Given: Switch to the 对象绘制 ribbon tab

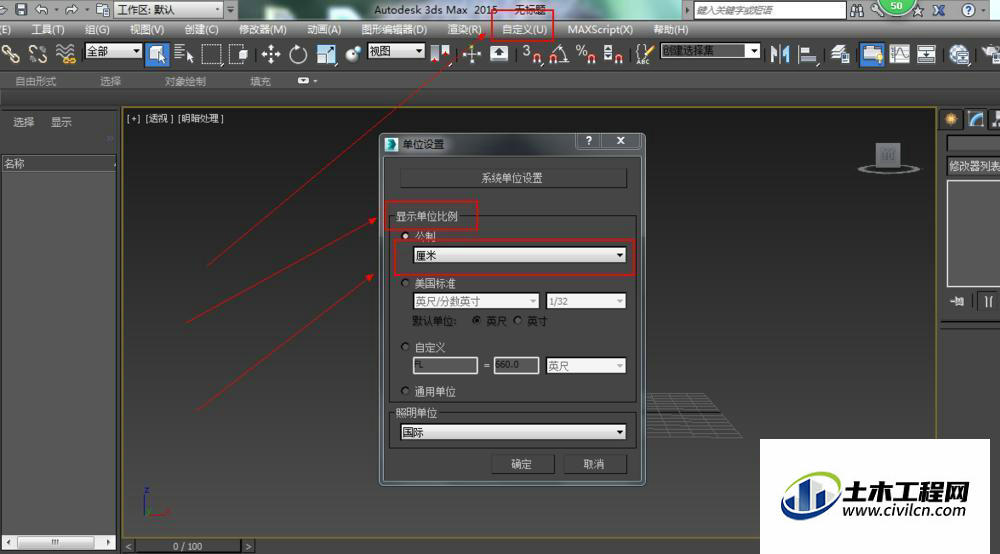Looking at the screenshot, I should coord(185,81).
